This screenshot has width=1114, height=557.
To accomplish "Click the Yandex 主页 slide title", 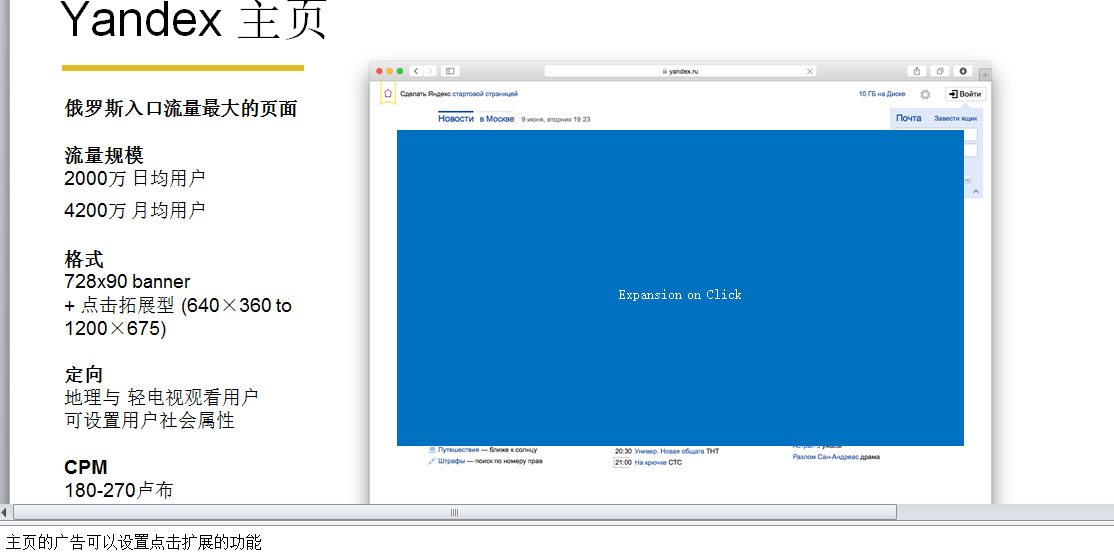I will (x=194, y=20).
